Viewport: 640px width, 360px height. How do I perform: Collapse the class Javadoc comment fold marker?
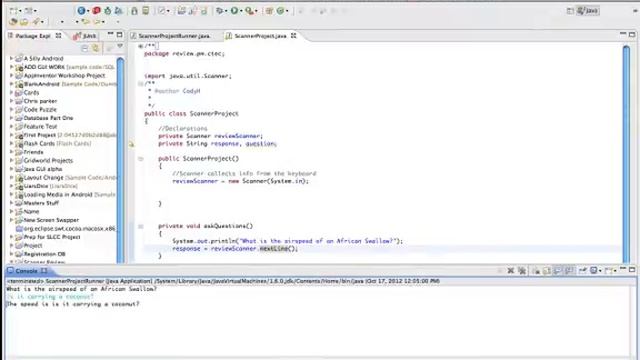coord(140,84)
